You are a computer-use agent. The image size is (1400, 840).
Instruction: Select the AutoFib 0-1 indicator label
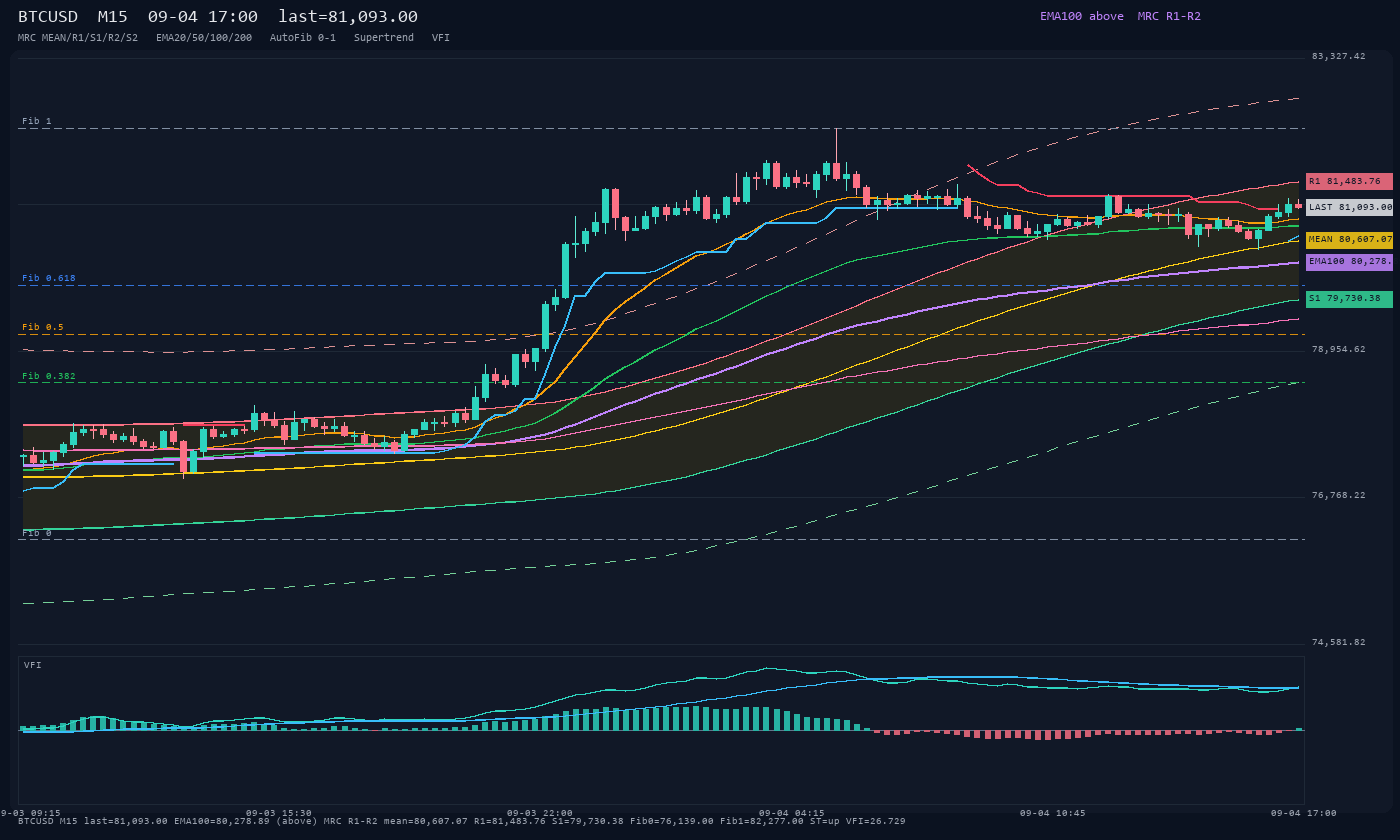303,37
